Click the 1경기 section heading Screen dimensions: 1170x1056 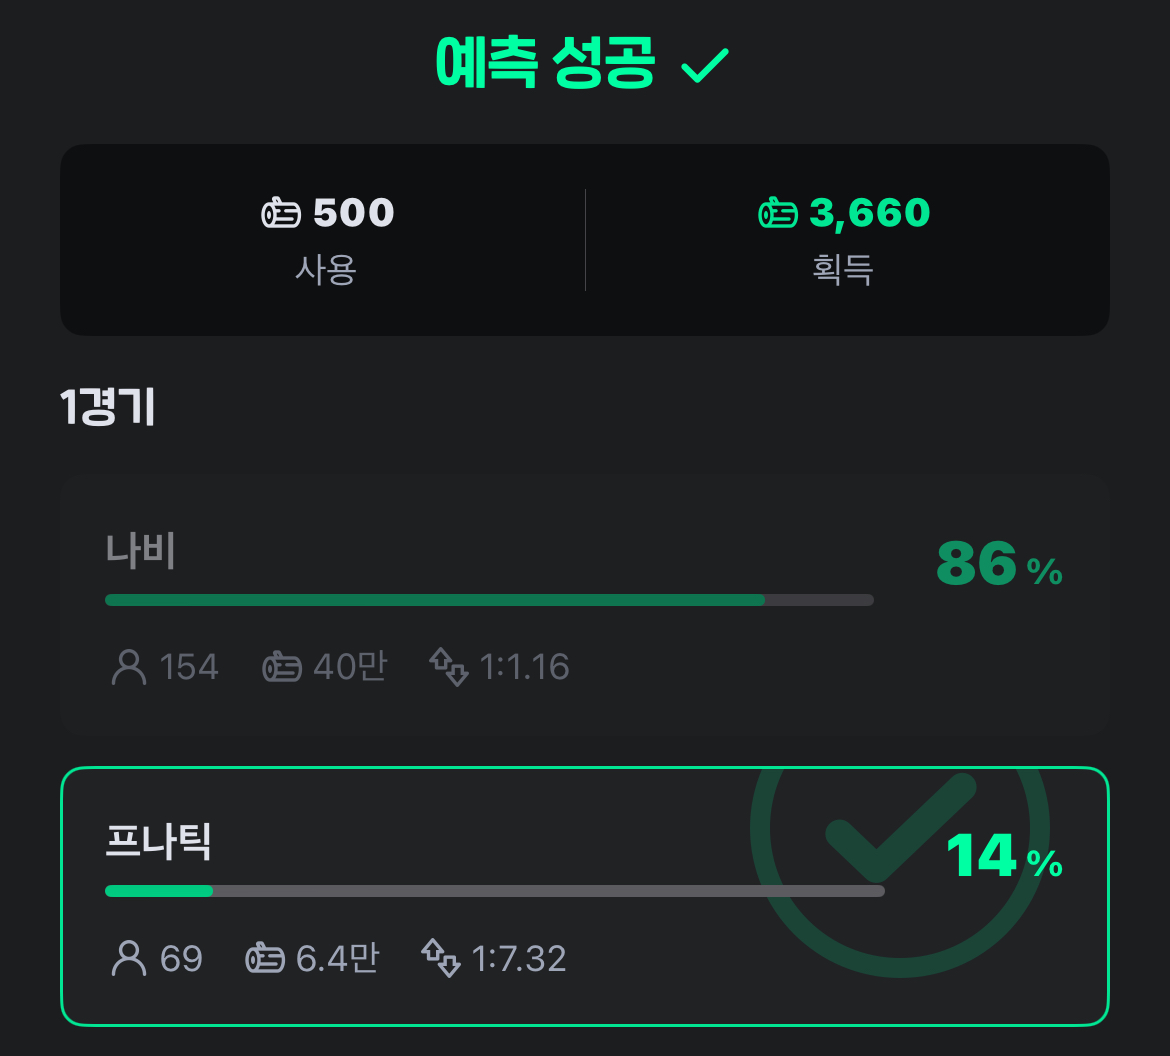click(x=107, y=408)
